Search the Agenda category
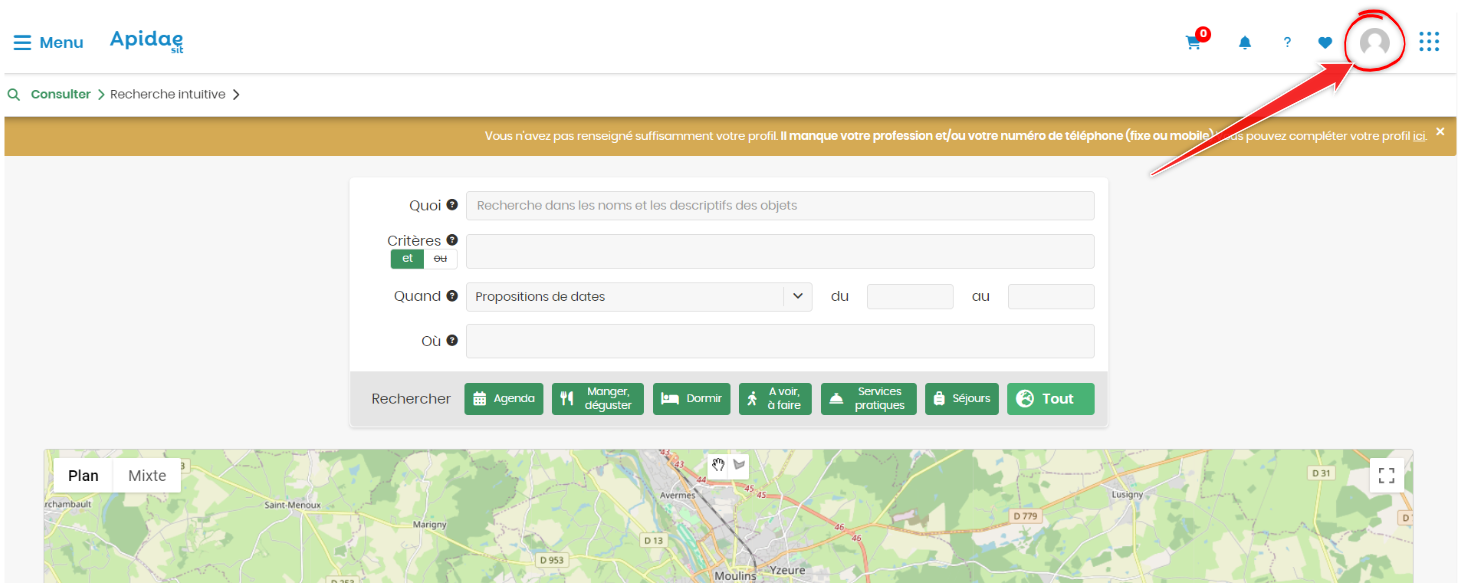 504,399
